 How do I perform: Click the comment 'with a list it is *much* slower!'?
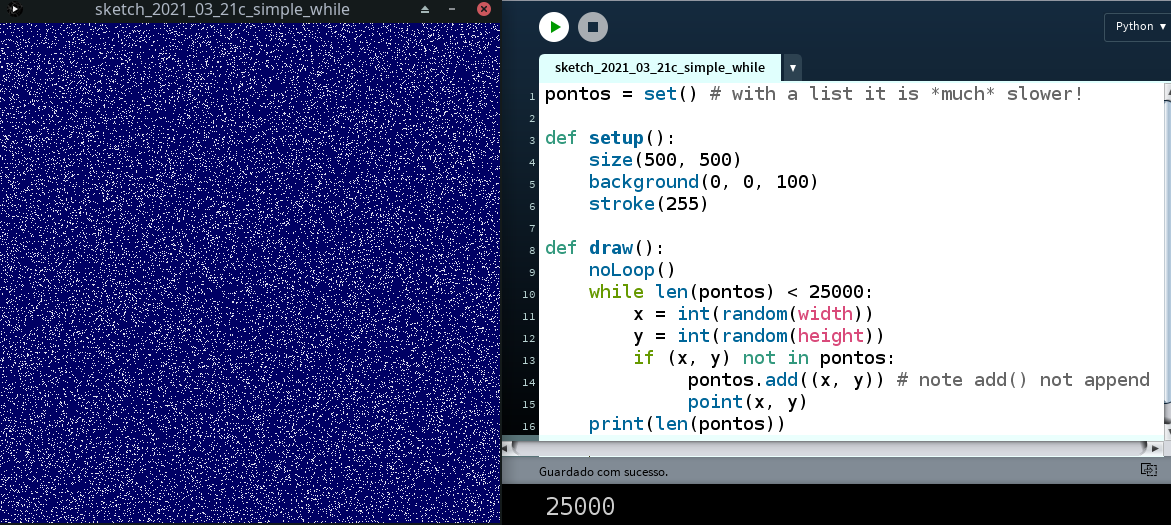coord(907,94)
